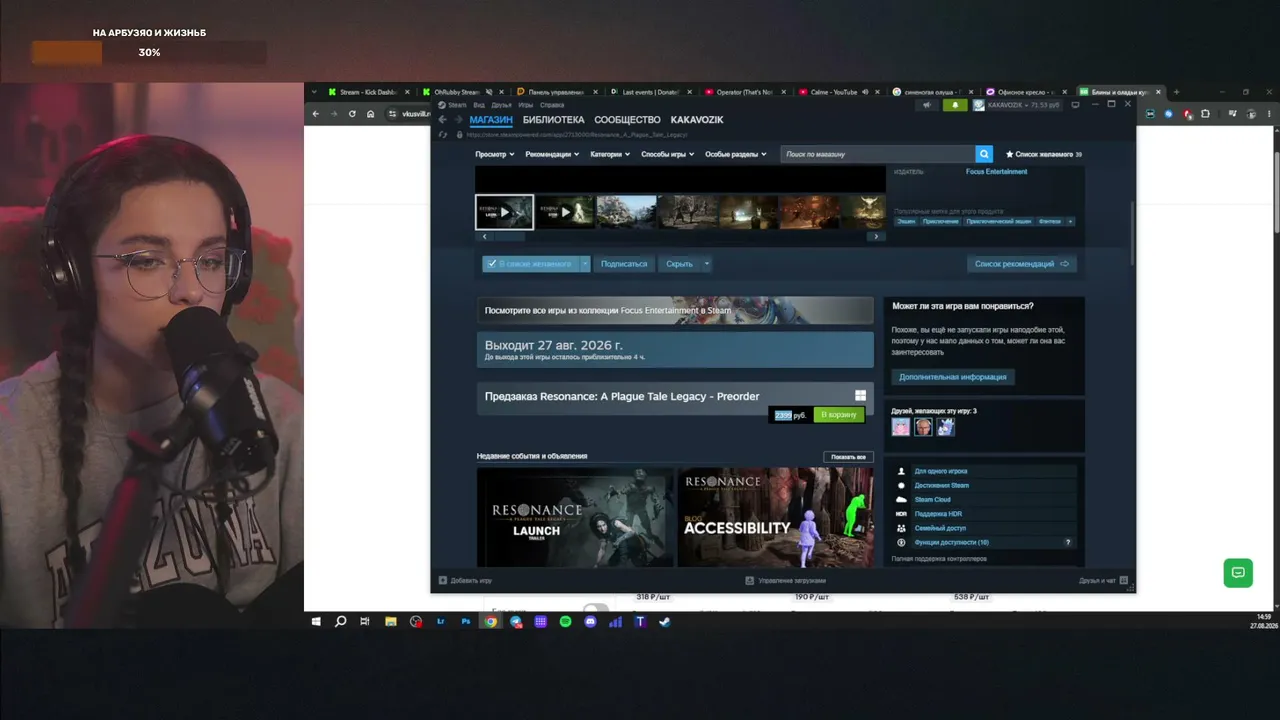Screen dimensions: 1280x720
Task: Expand the Особые разделы store menu
Action: pos(735,154)
